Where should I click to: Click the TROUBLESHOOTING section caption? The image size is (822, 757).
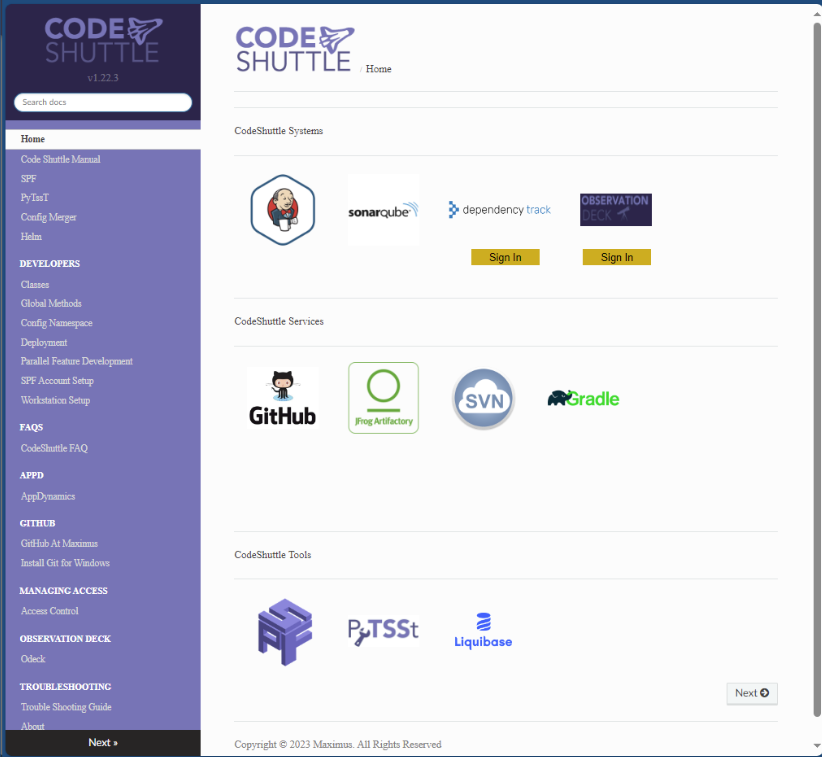click(66, 687)
